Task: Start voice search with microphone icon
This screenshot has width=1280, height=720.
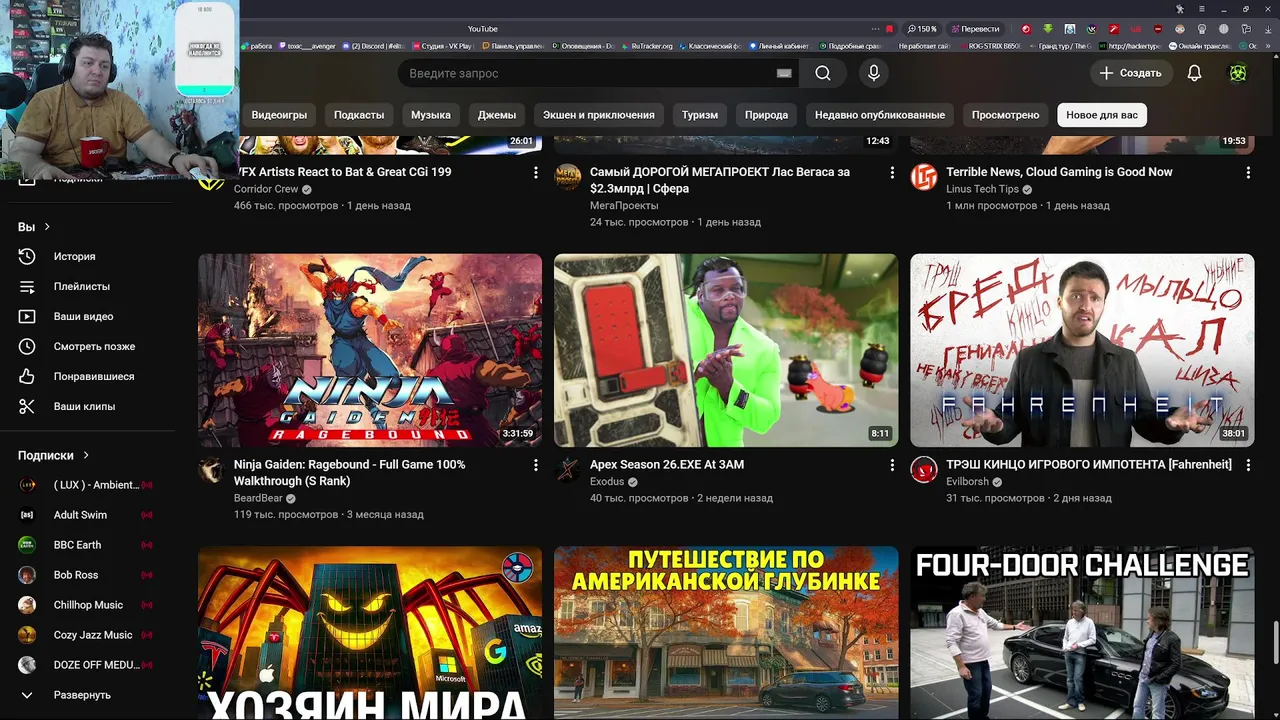Action: [873, 73]
